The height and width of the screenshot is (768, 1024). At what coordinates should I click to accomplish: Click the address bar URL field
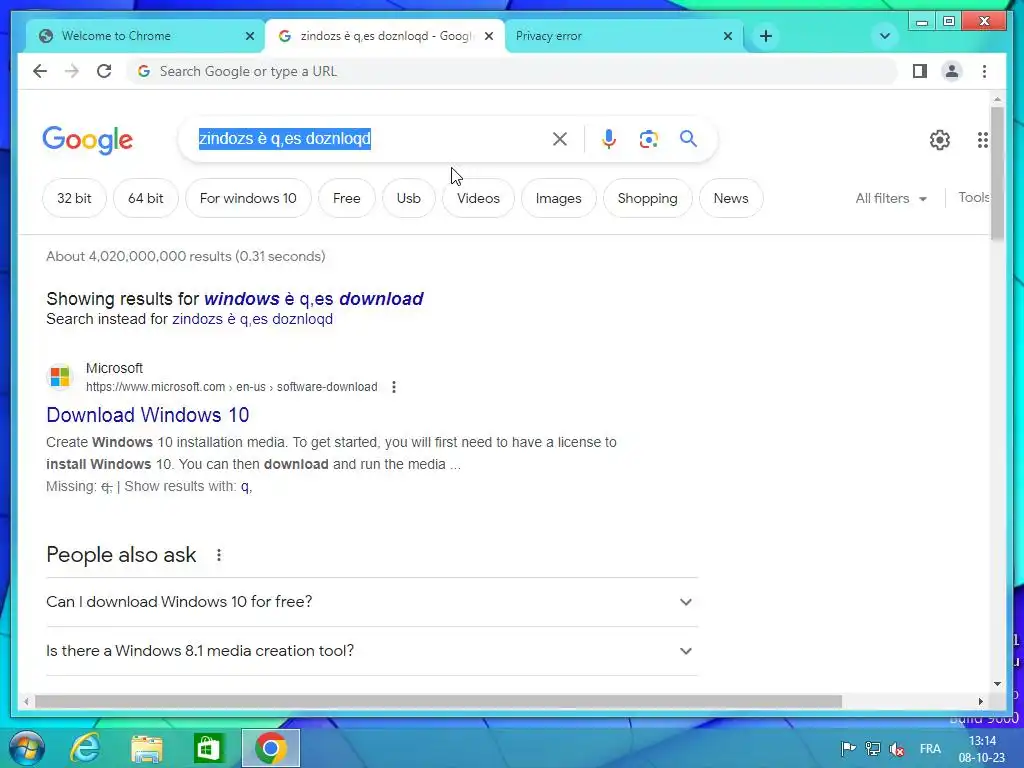(512, 71)
